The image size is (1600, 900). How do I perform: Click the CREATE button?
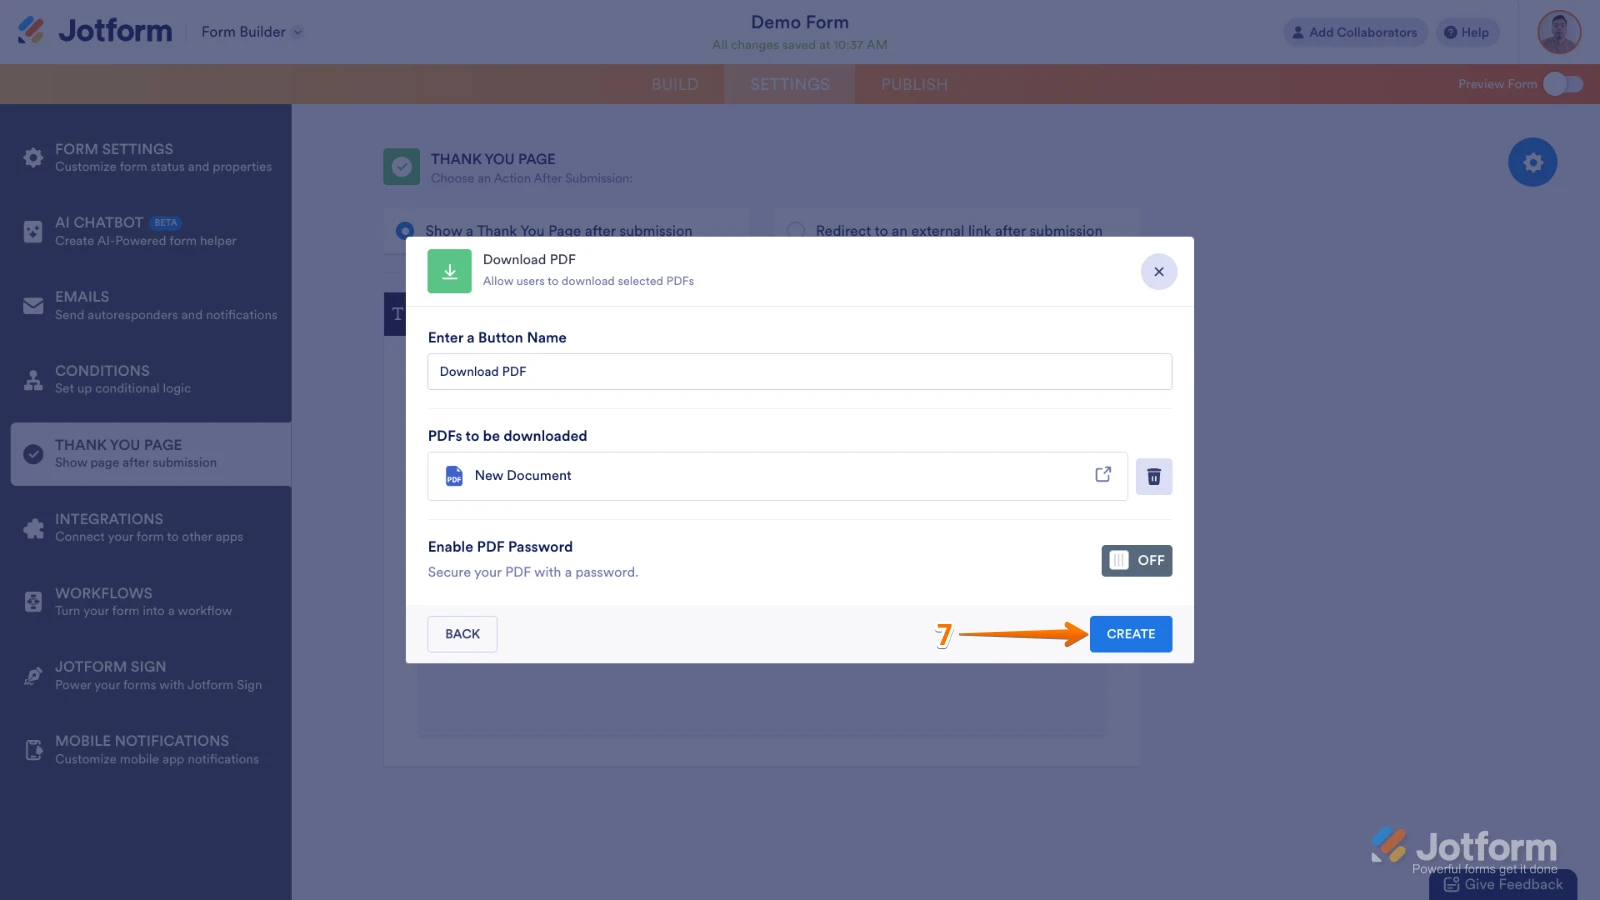pyautogui.click(x=1131, y=634)
